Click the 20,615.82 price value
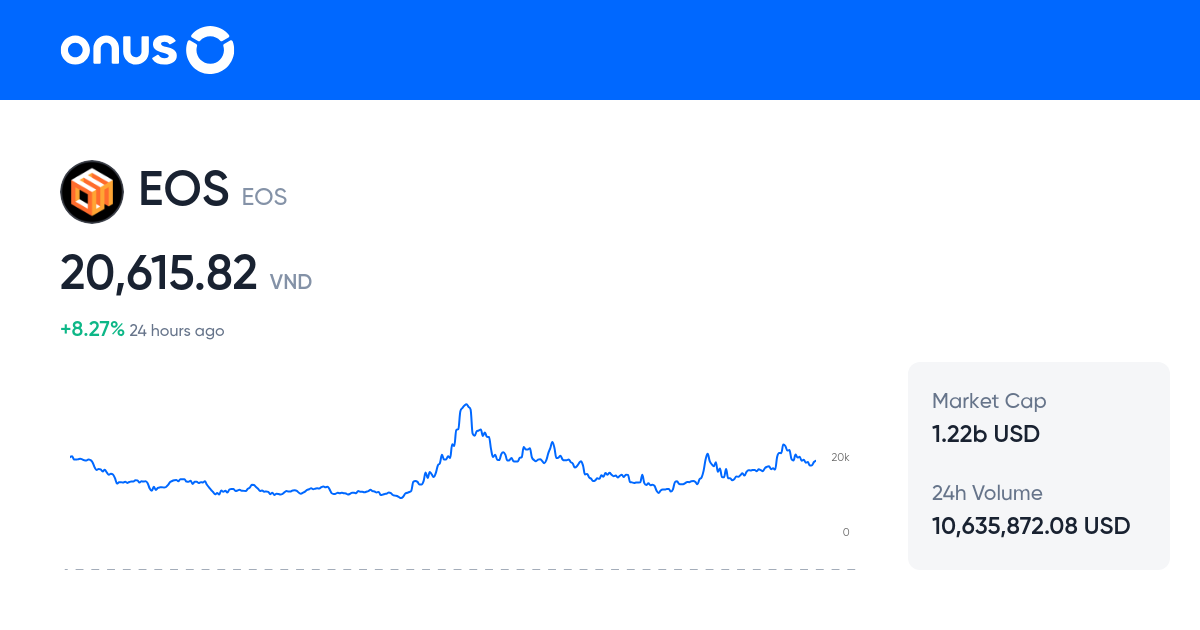The width and height of the screenshot is (1200, 630). pyautogui.click(x=159, y=273)
